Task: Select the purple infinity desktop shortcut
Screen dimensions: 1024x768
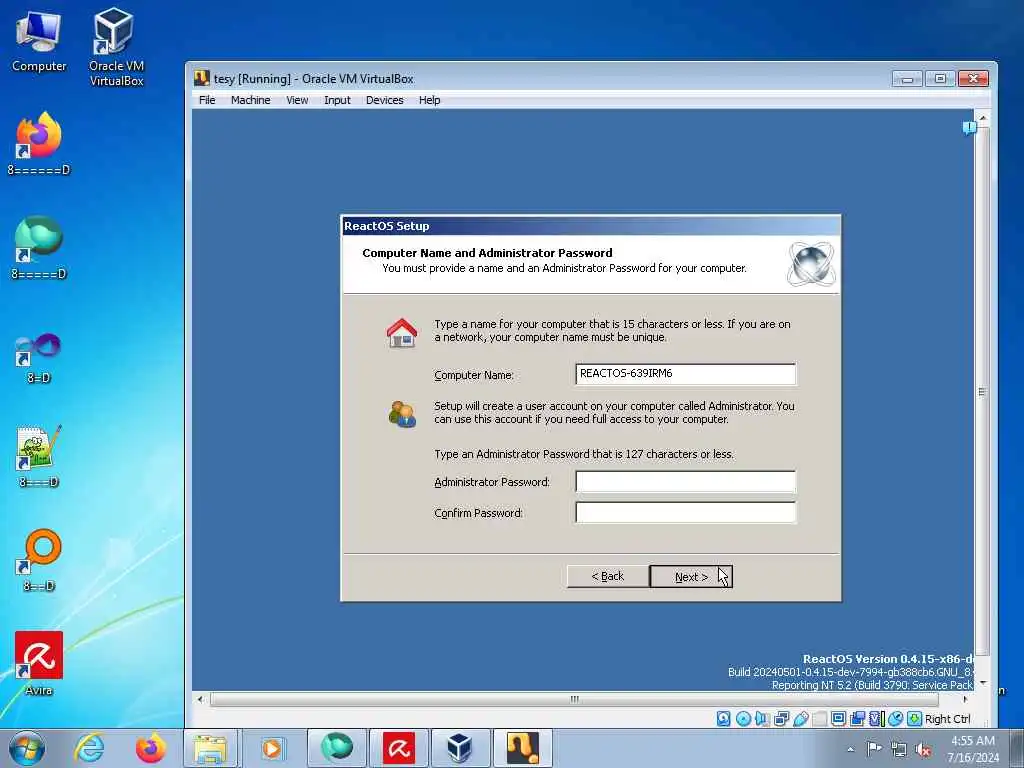Action: (39, 358)
